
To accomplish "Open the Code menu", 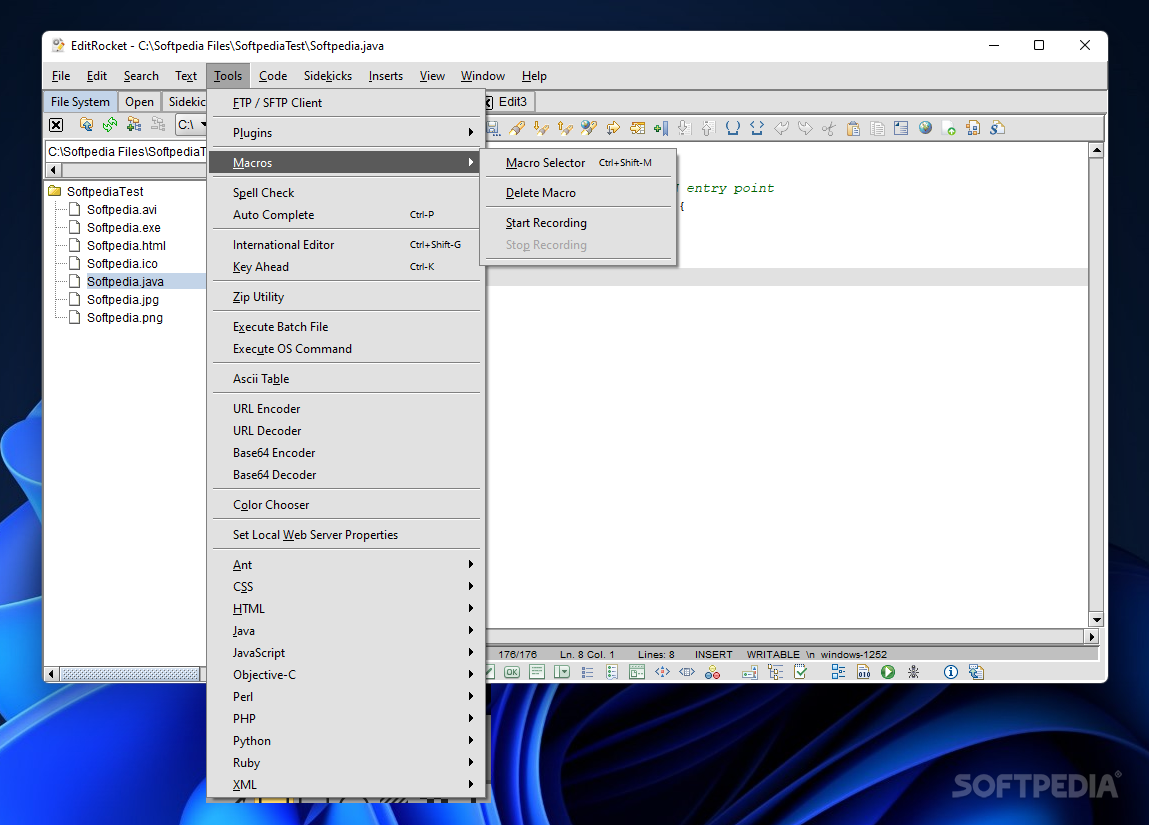I will [x=273, y=76].
